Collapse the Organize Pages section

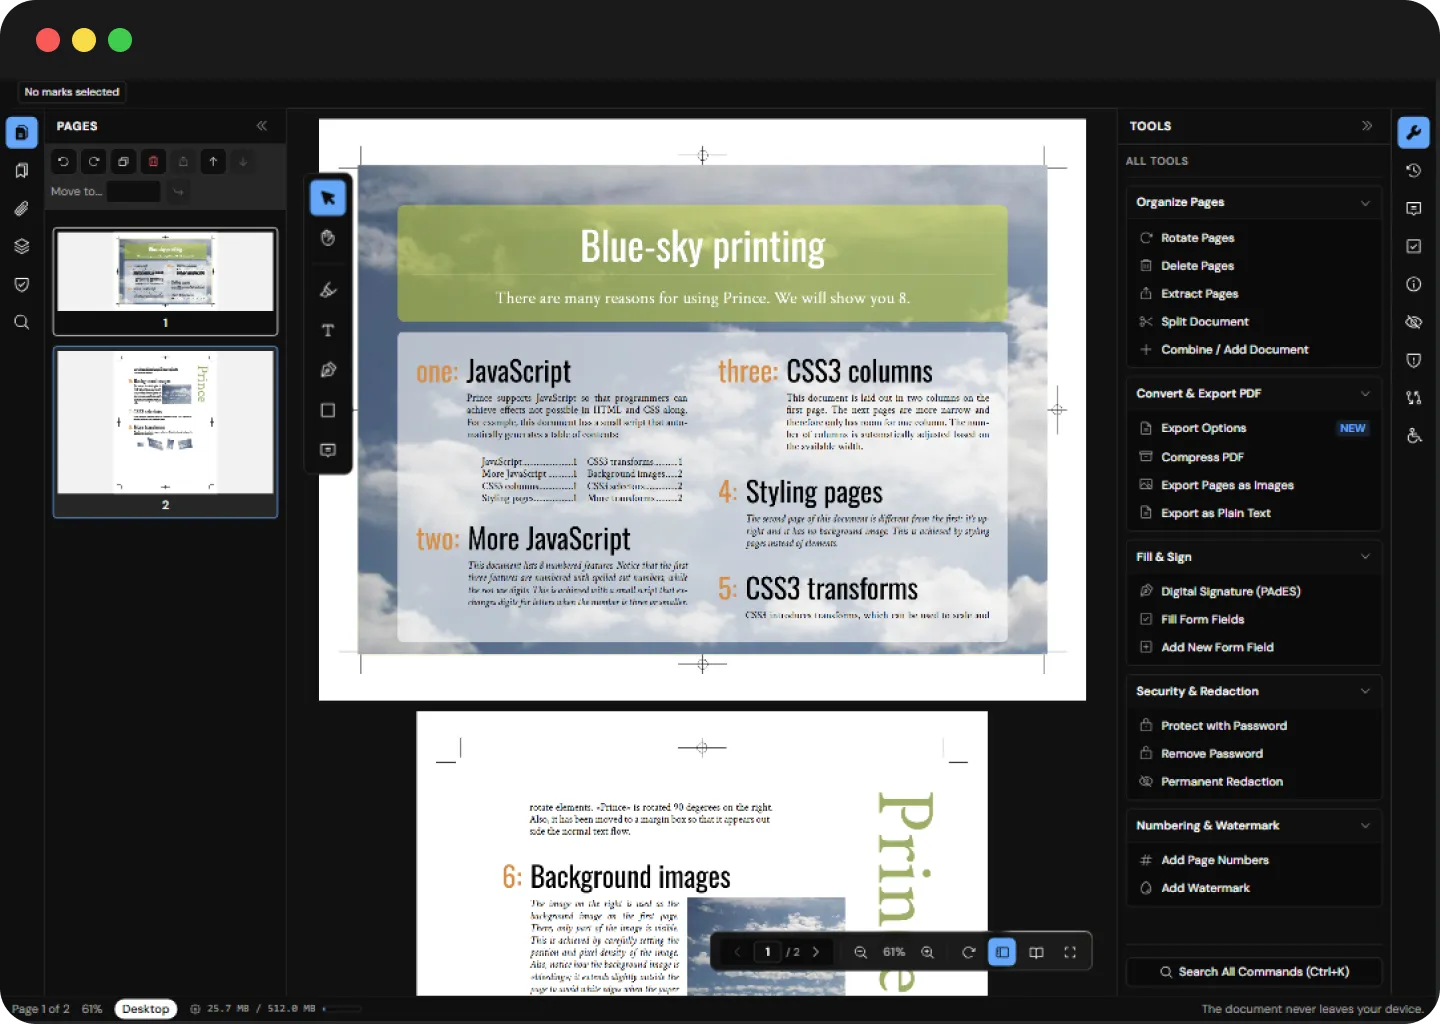(1366, 203)
